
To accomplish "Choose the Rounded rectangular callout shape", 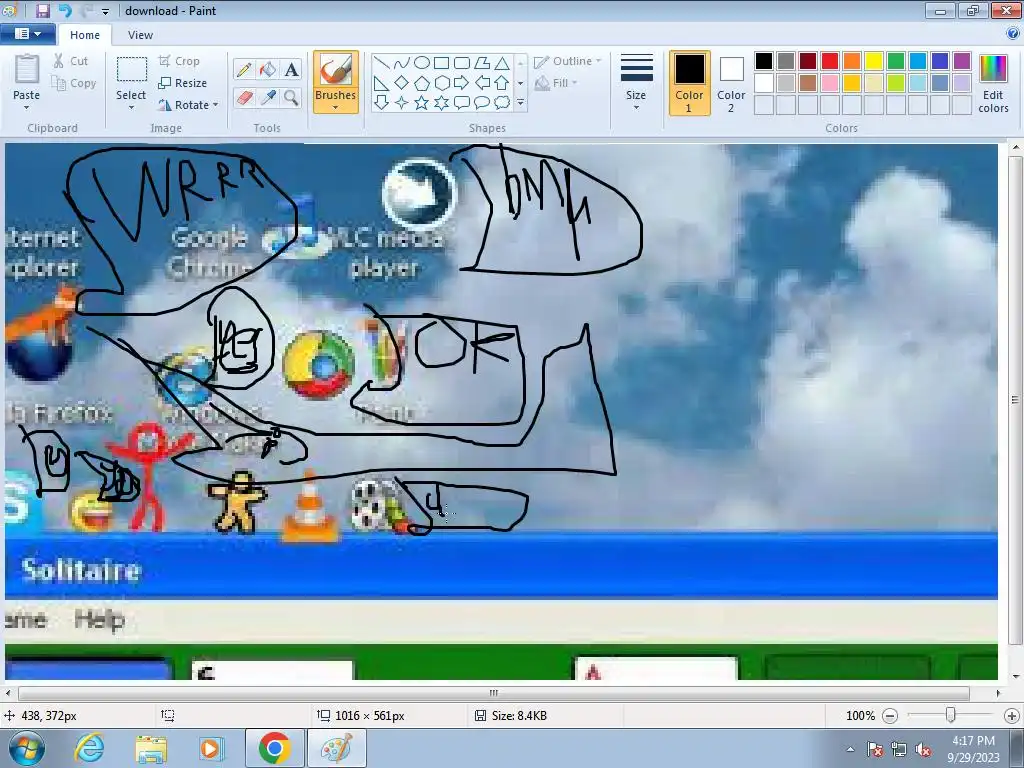I will [x=462, y=103].
